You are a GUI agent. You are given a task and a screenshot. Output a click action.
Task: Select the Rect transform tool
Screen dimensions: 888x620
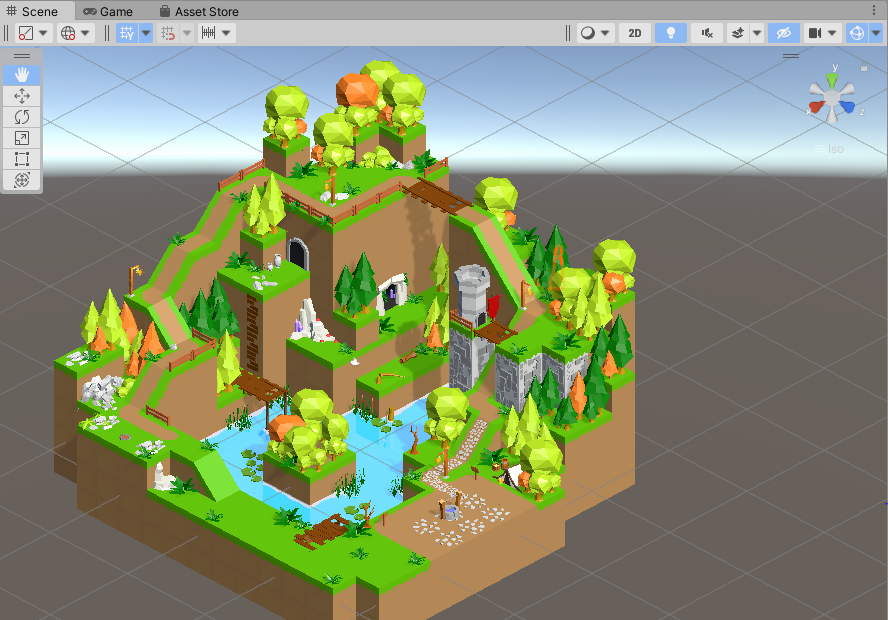click(22, 159)
